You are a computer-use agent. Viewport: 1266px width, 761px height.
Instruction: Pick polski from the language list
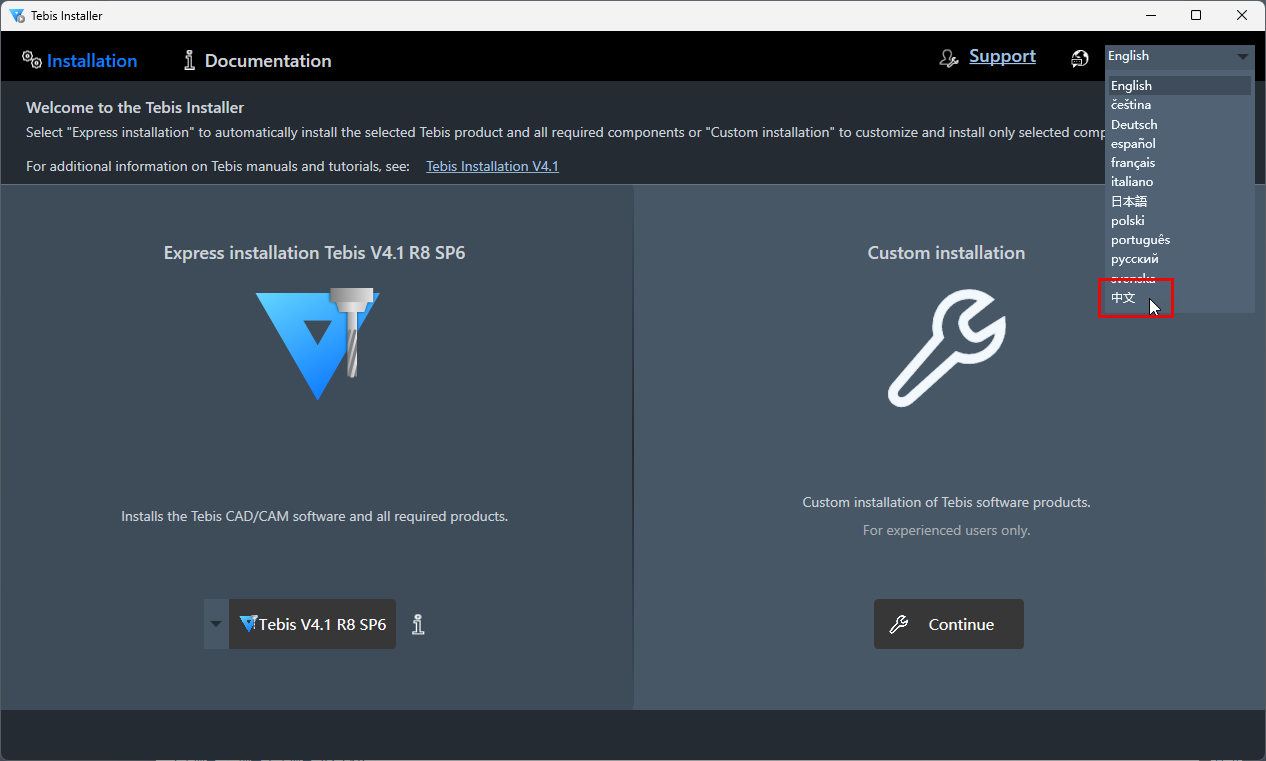pyautogui.click(x=1179, y=221)
